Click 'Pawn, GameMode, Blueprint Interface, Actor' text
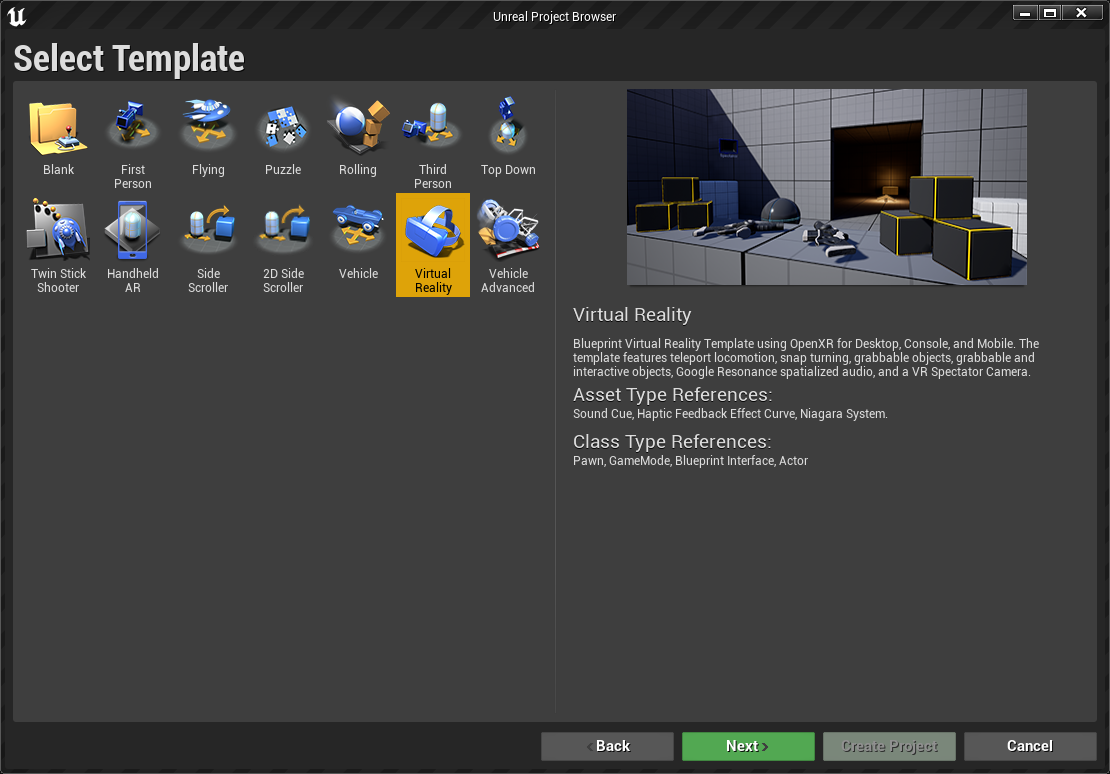1110x774 pixels. 690,461
